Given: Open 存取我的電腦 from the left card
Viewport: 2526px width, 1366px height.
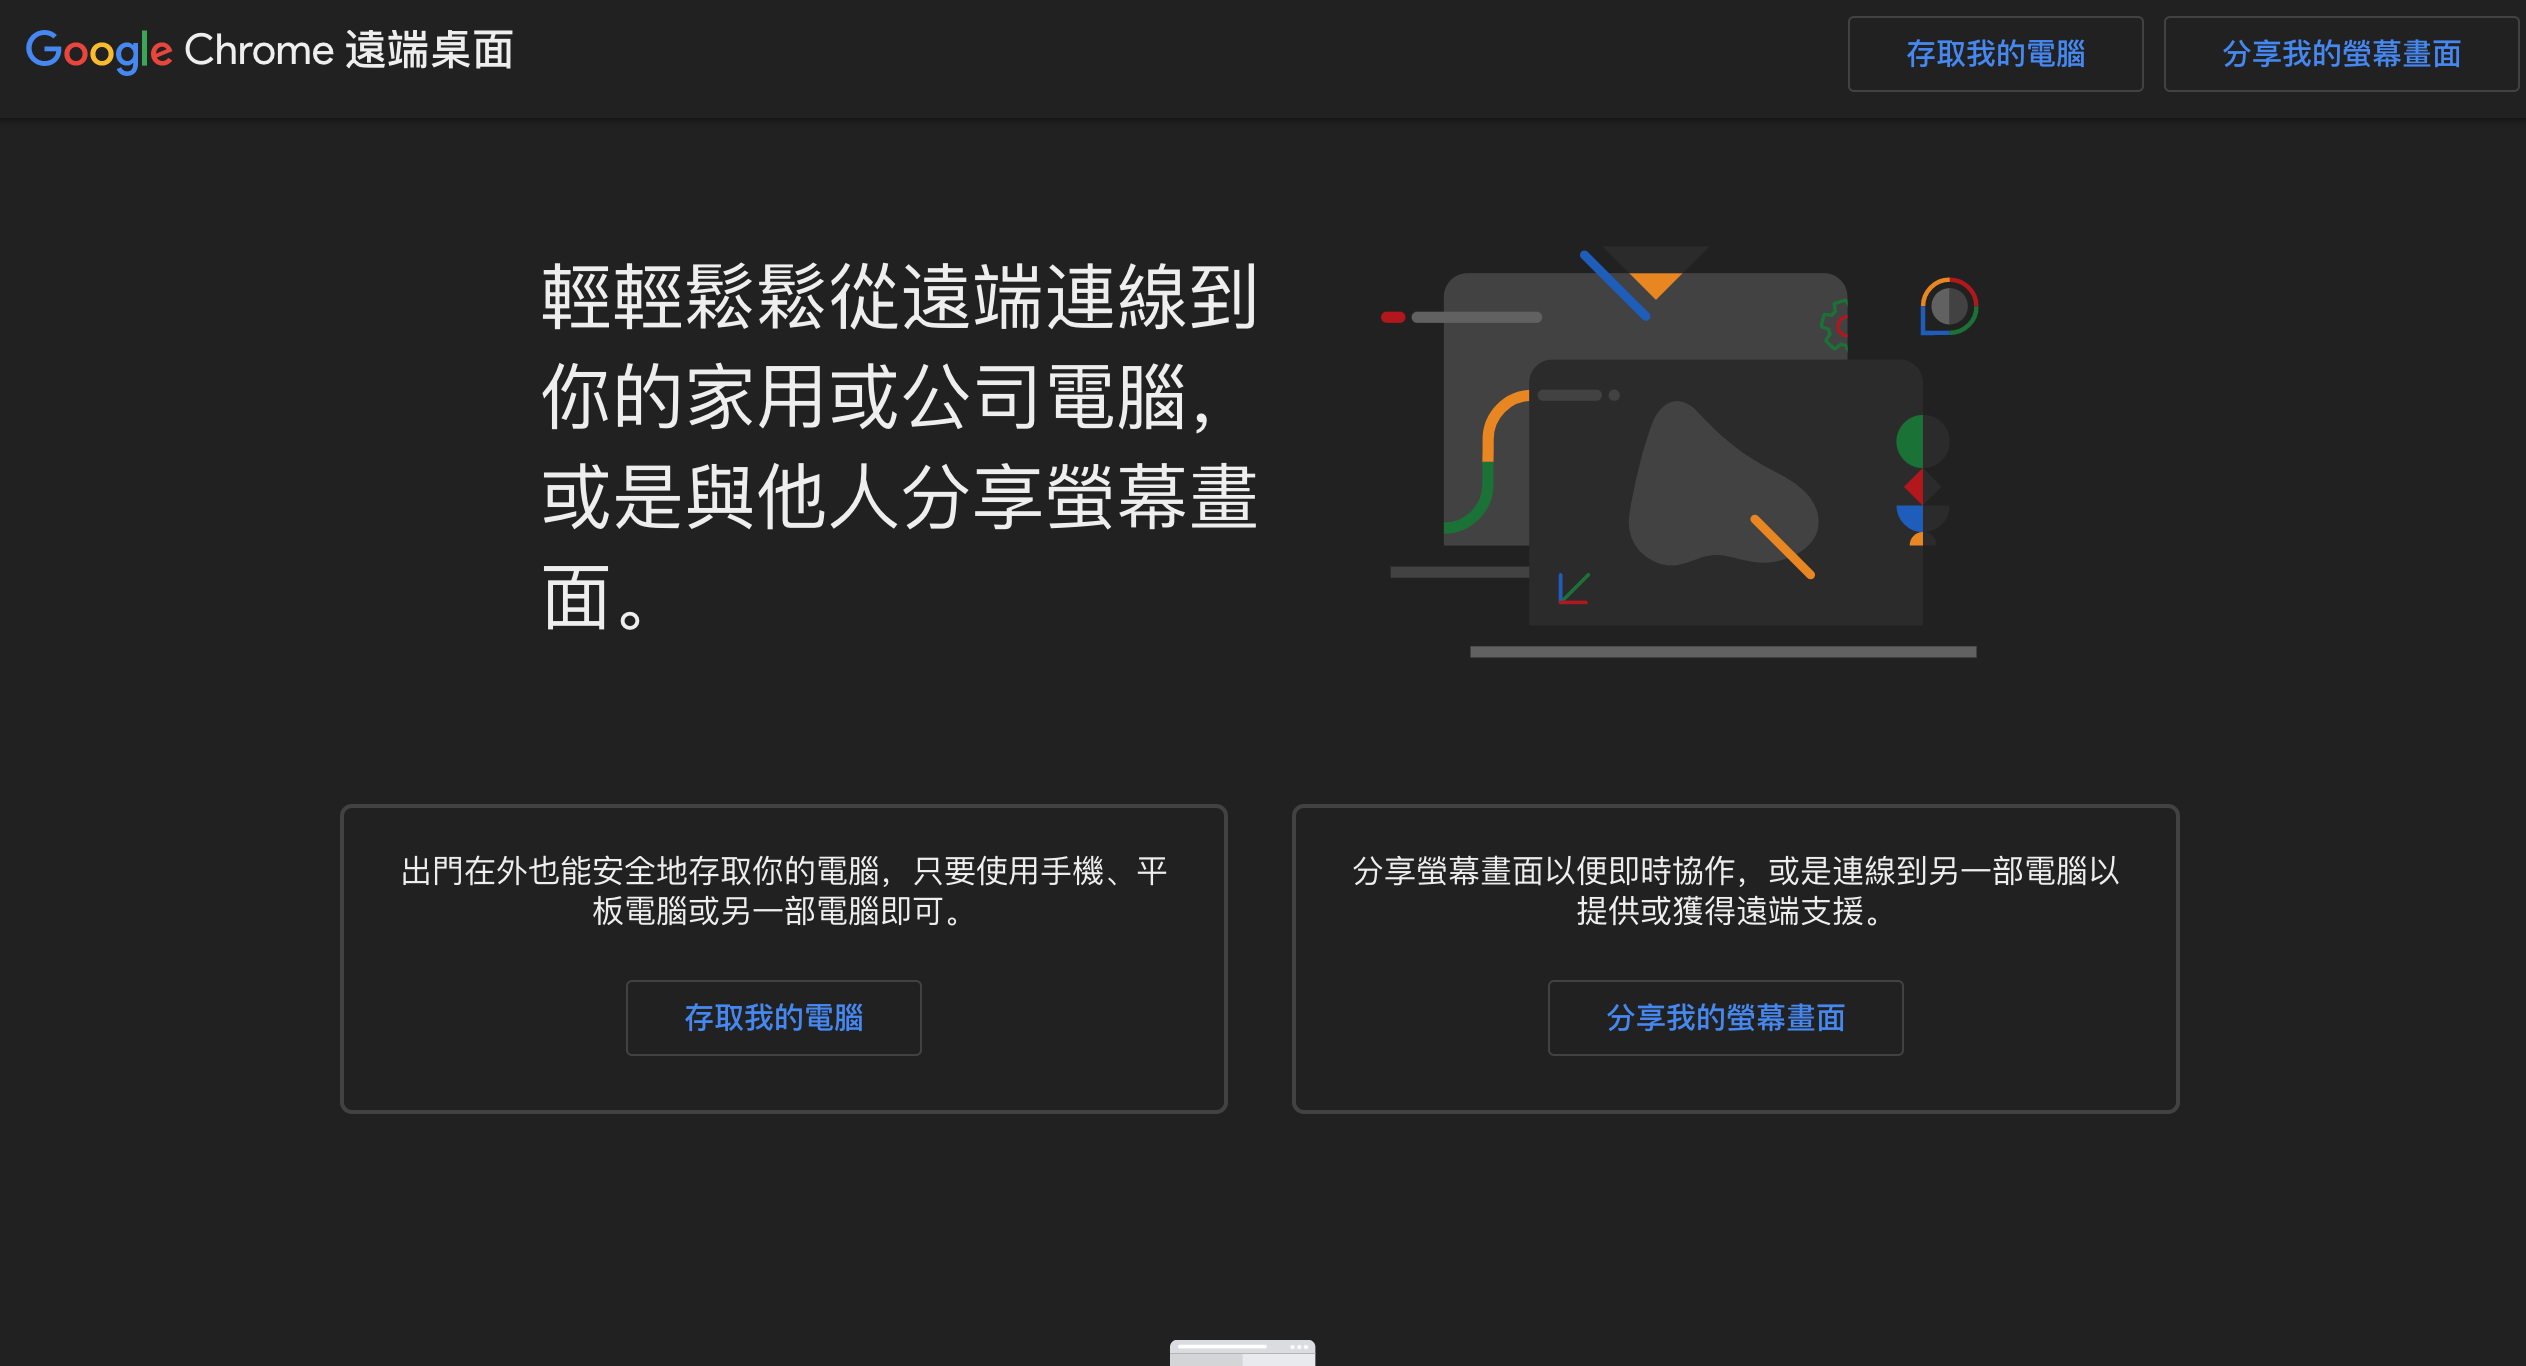Looking at the screenshot, I should coord(773,1017).
